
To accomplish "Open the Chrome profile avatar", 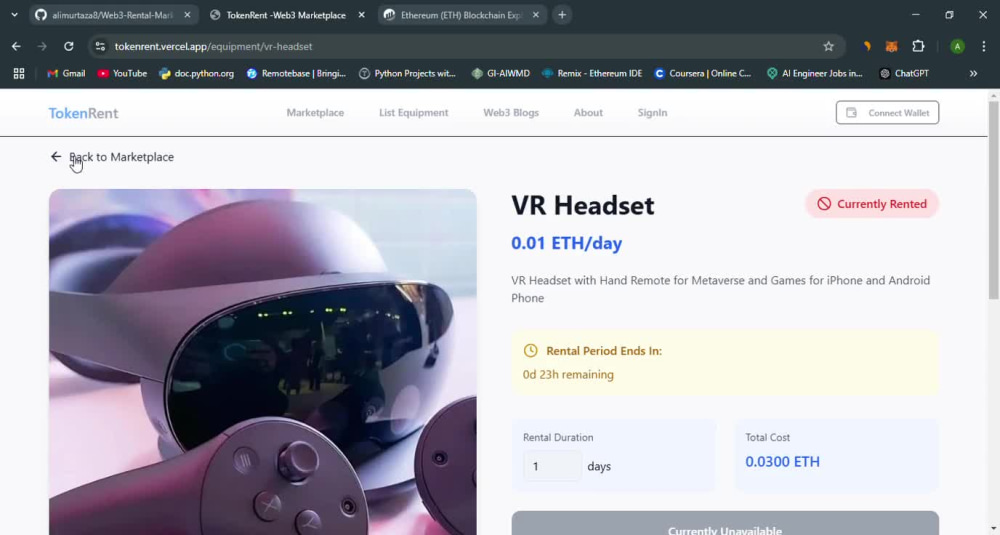I will point(957,46).
